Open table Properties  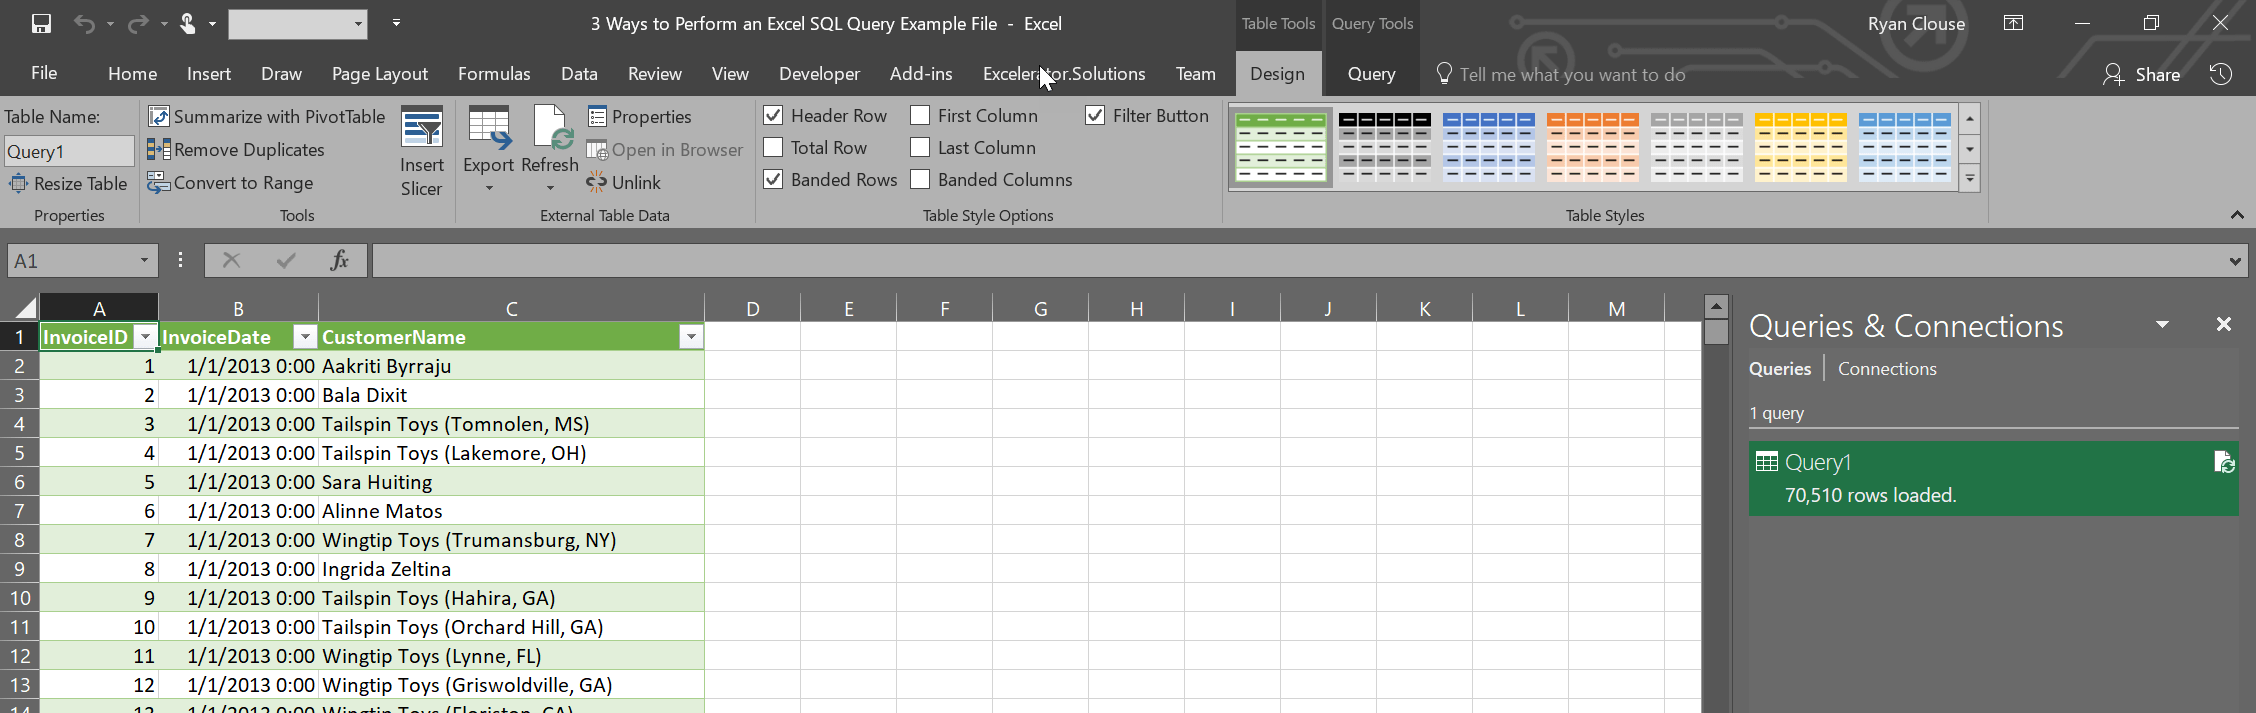[640, 116]
